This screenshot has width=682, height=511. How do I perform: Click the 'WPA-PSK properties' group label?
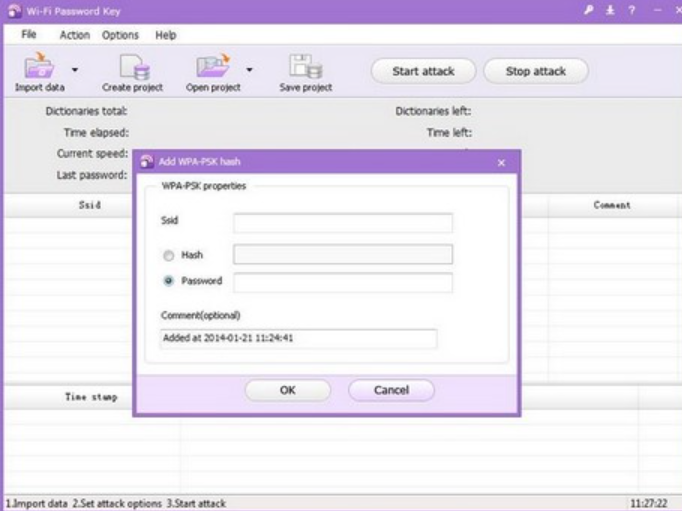(x=204, y=186)
